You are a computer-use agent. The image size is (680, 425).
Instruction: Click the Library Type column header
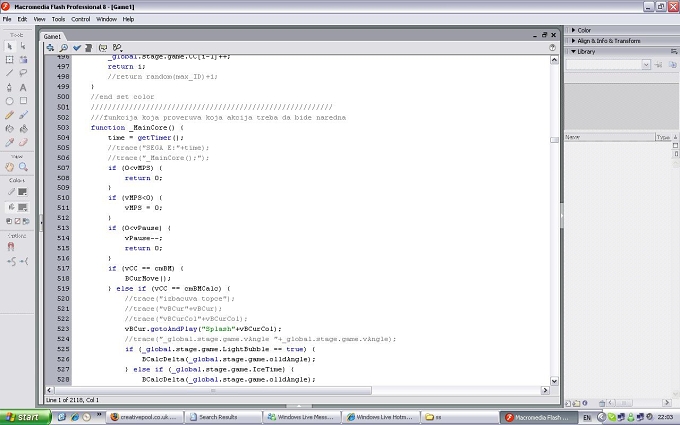click(x=663, y=137)
